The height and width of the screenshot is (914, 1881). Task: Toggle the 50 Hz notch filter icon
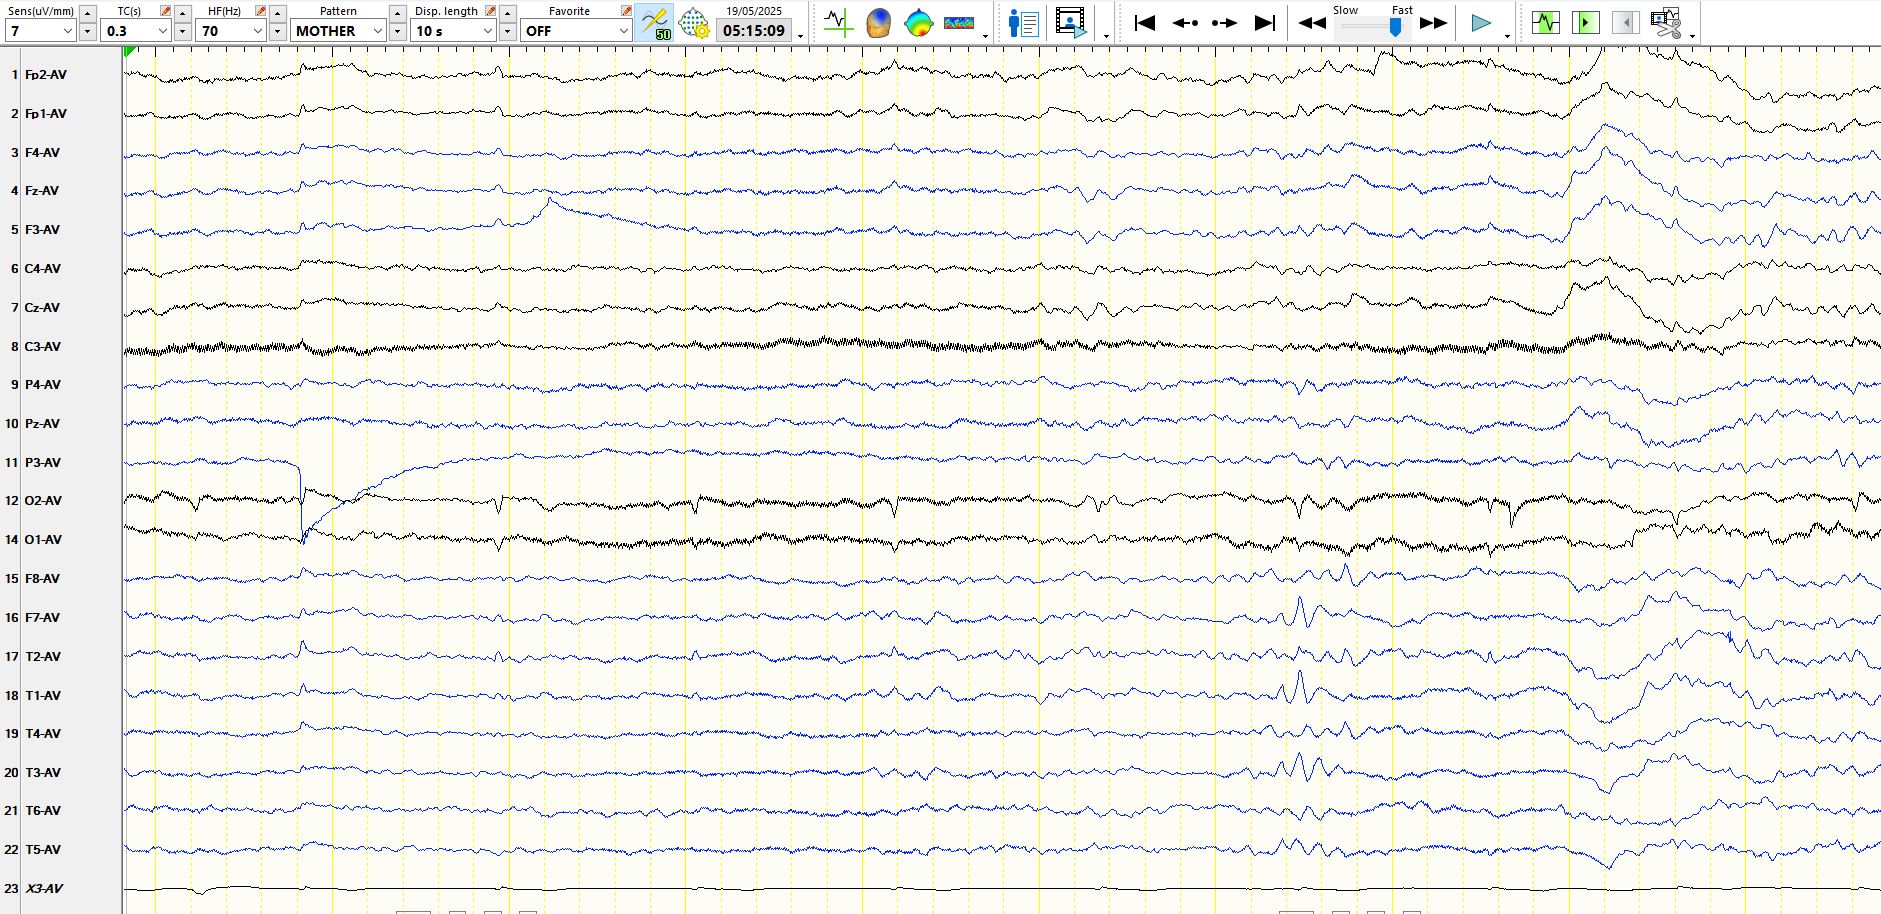656,22
